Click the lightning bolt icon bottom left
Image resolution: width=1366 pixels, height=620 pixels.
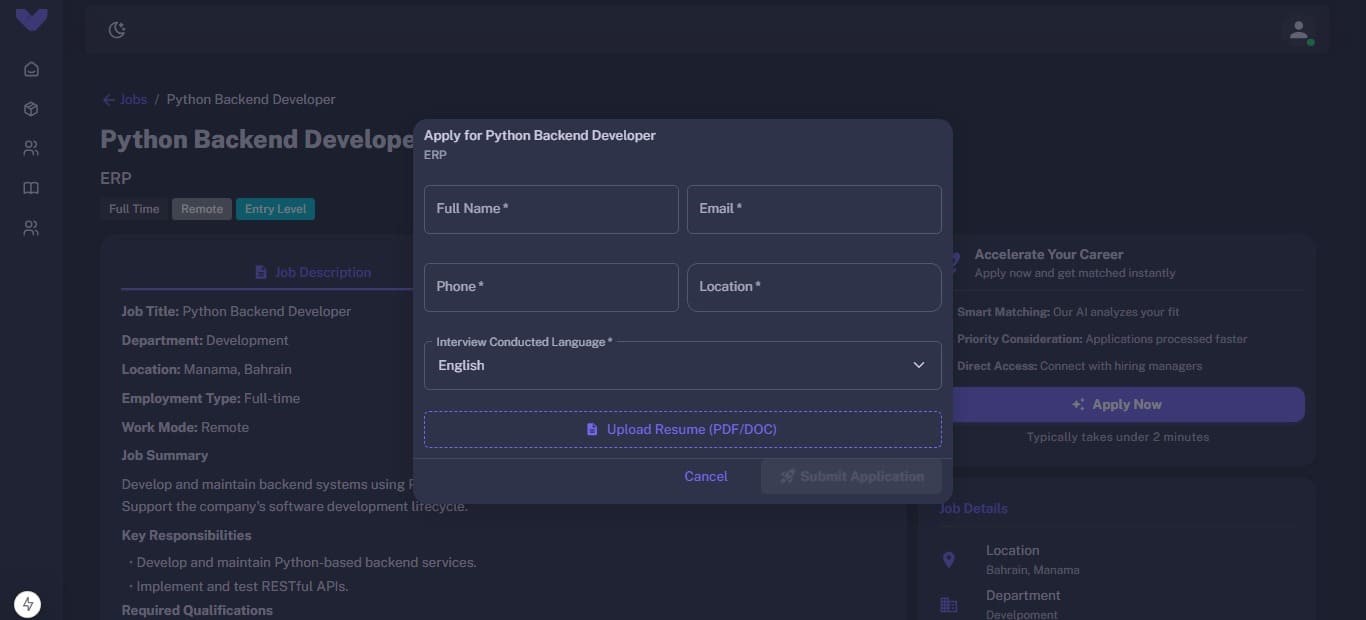tap(28, 604)
